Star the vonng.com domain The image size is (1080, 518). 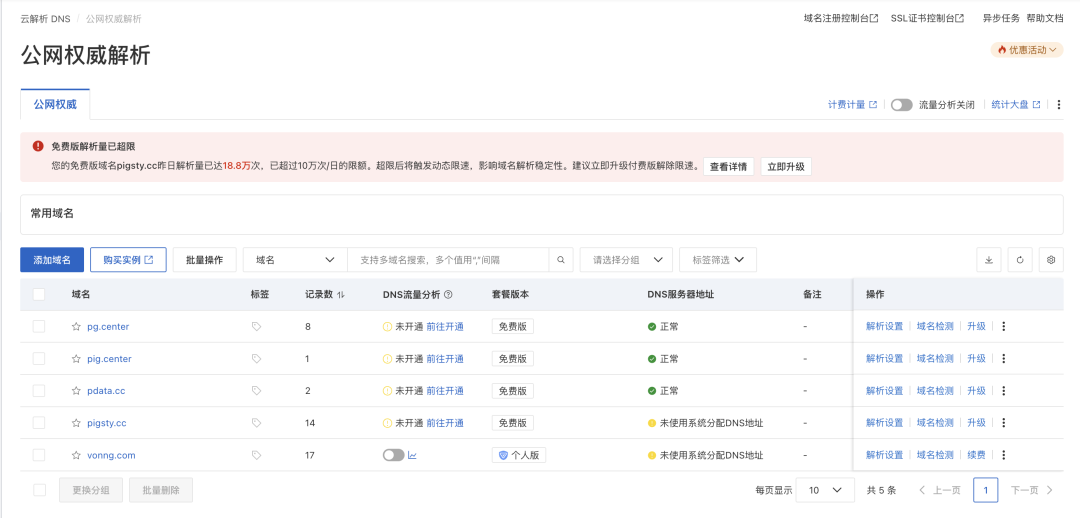coord(76,455)
